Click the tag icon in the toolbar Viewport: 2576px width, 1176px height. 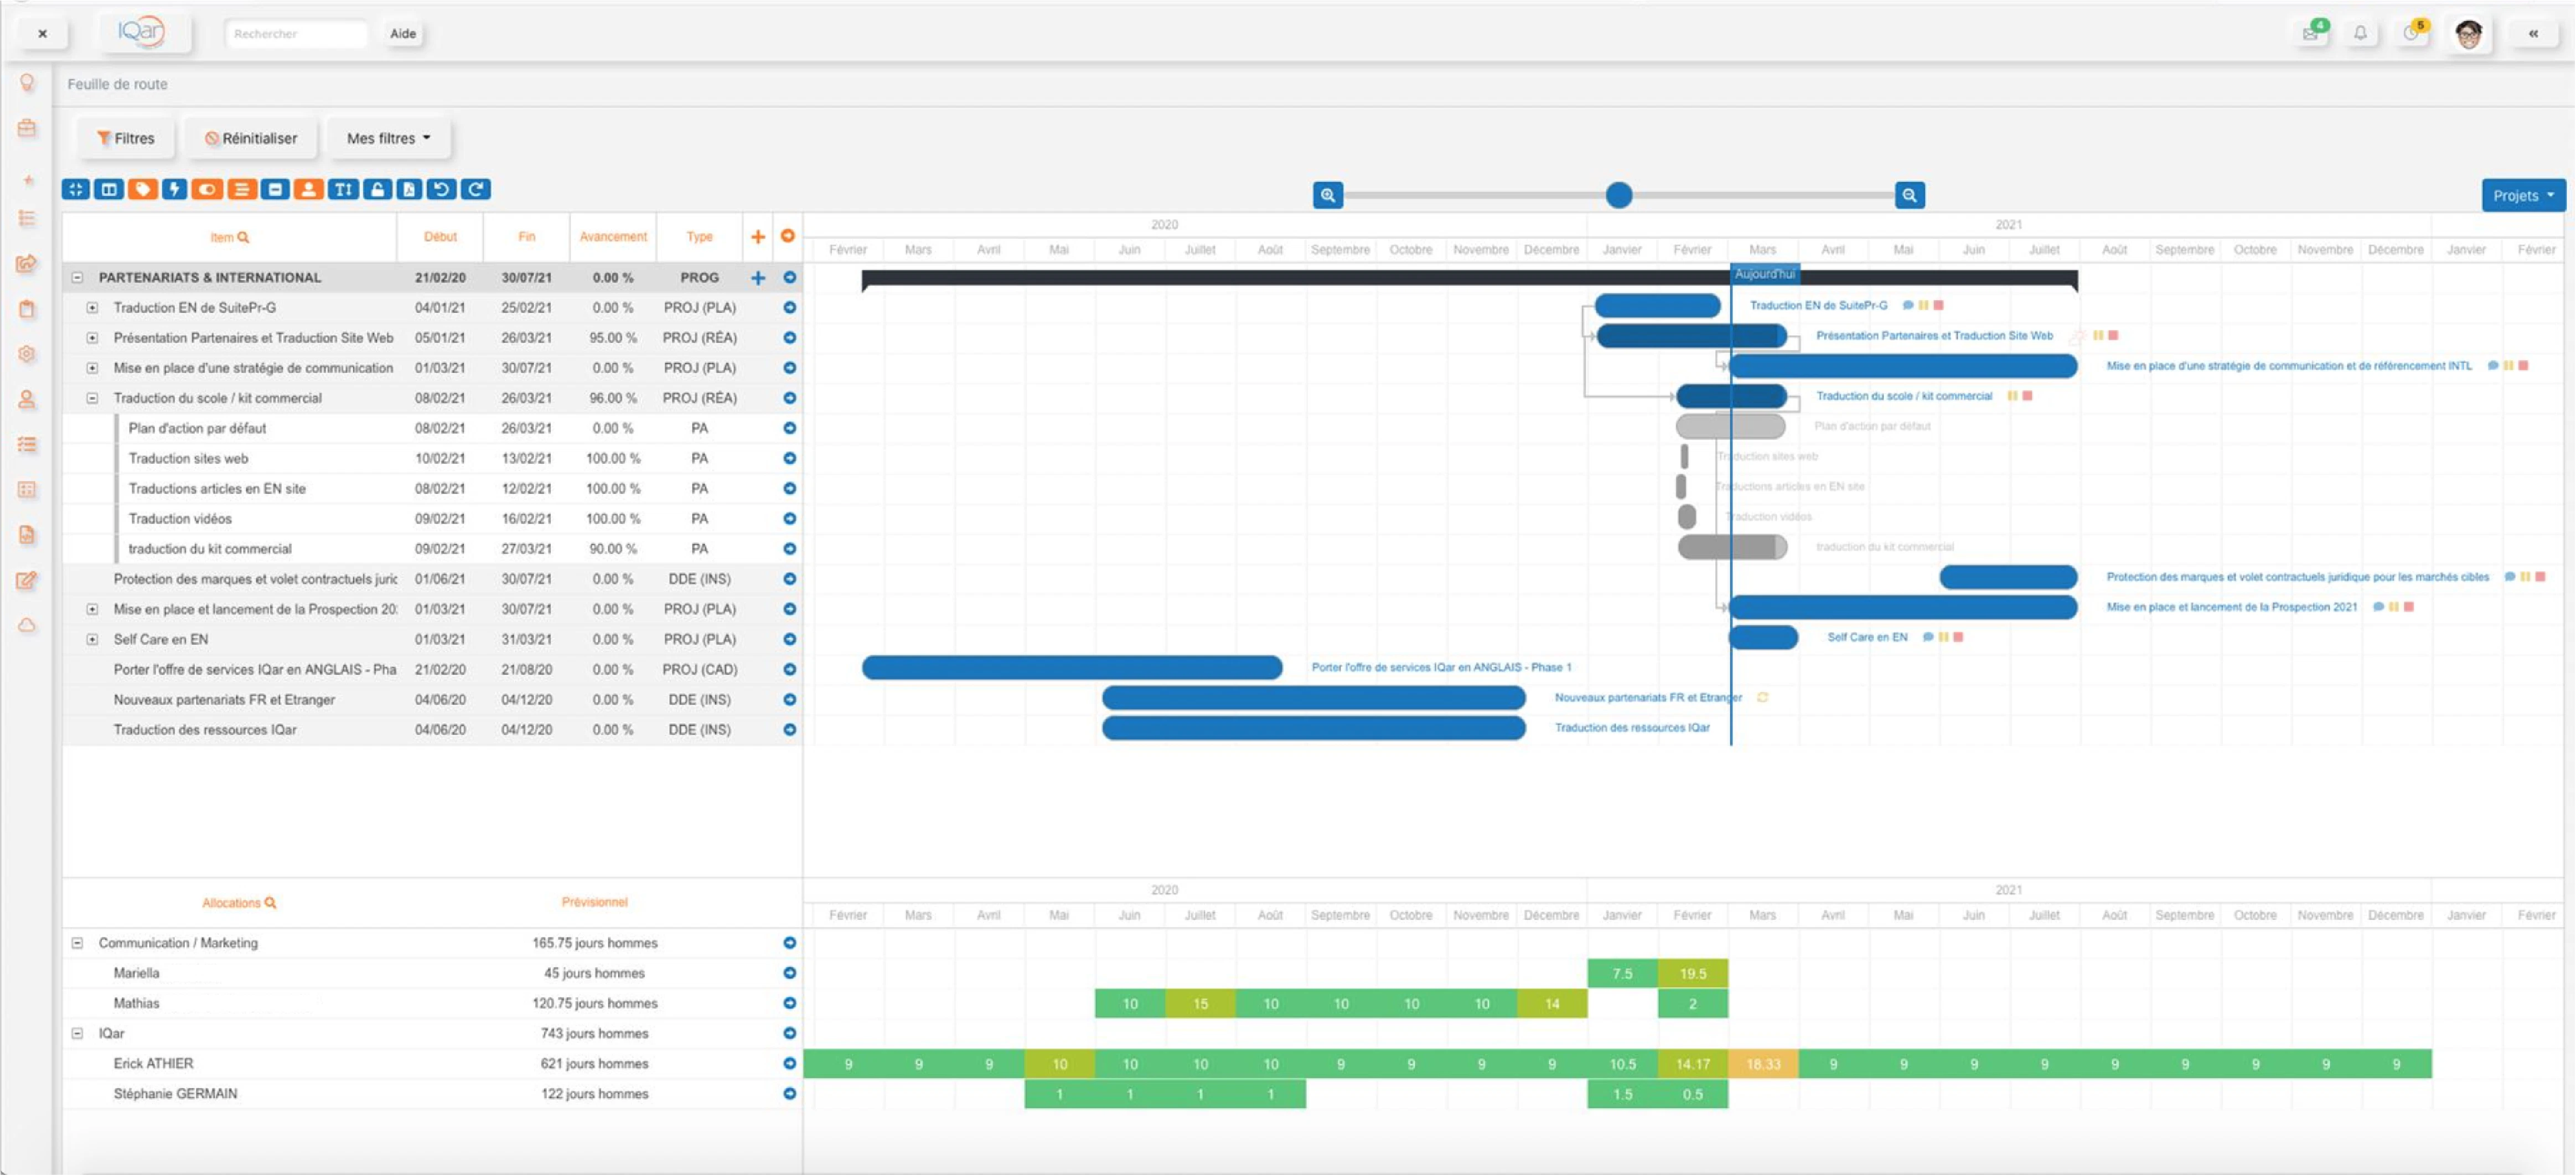tap(142, 189)
